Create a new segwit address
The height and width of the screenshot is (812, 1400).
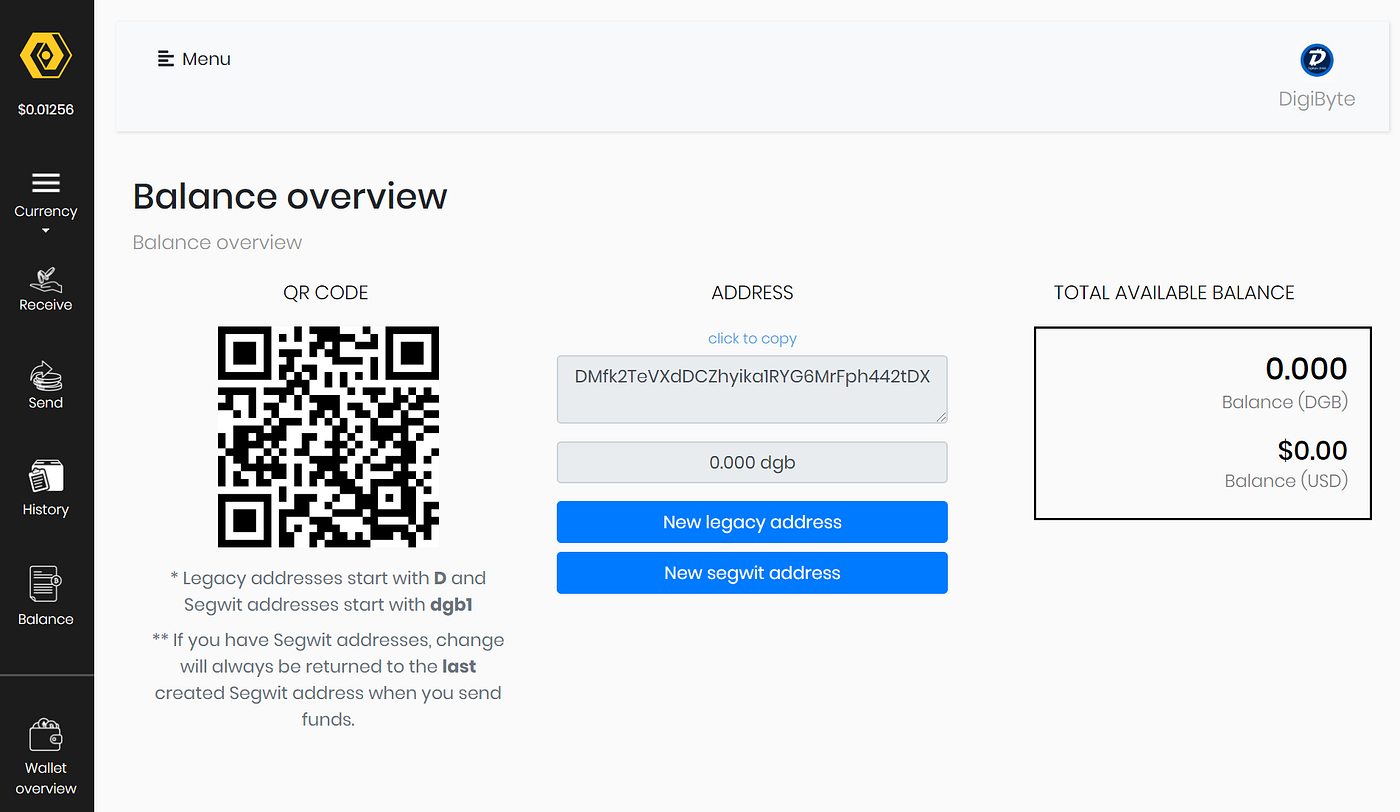(x=752, y=573)
